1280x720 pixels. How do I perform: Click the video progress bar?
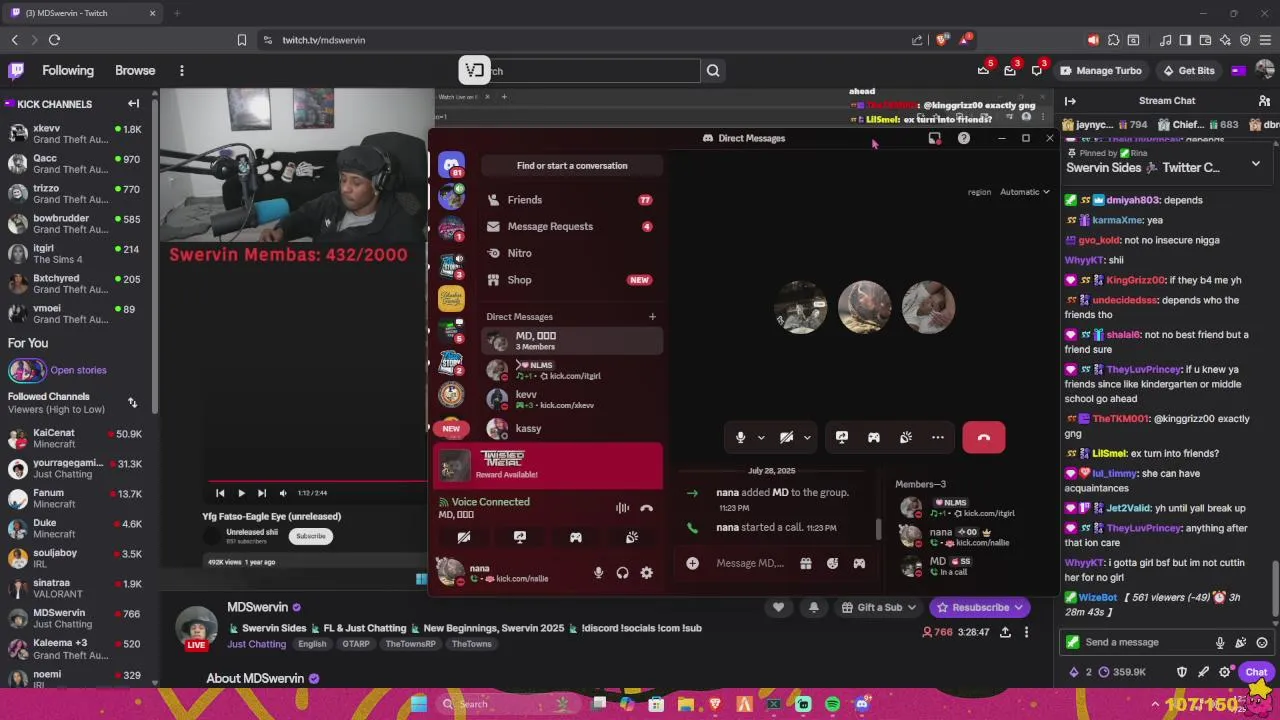tap(317, 481)
